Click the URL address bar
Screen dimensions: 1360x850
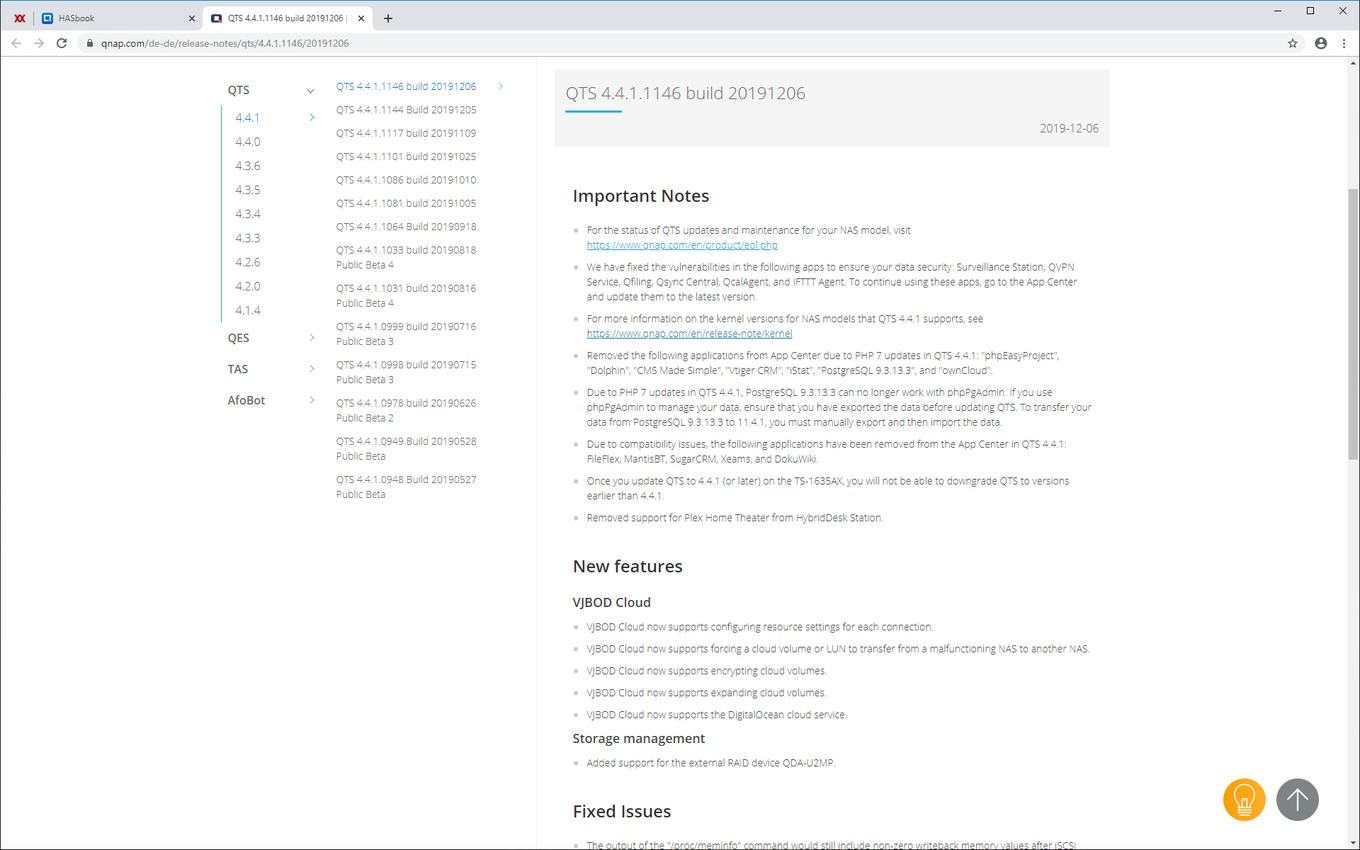pos(680,43)
